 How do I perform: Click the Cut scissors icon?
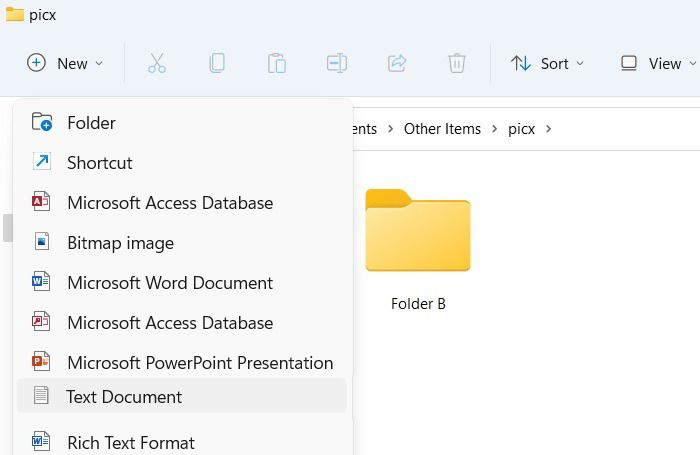pos(157,63)
